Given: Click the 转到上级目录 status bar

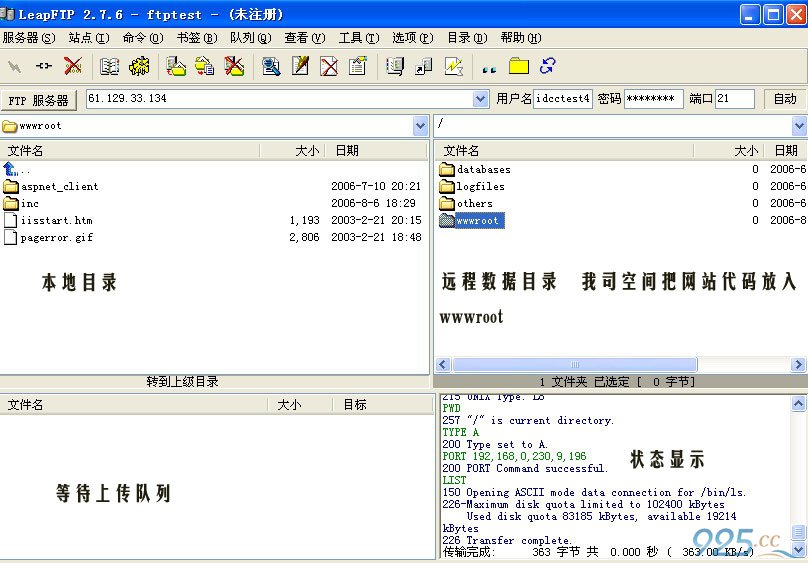Looking at the screenshot, I should click(214, 382).
